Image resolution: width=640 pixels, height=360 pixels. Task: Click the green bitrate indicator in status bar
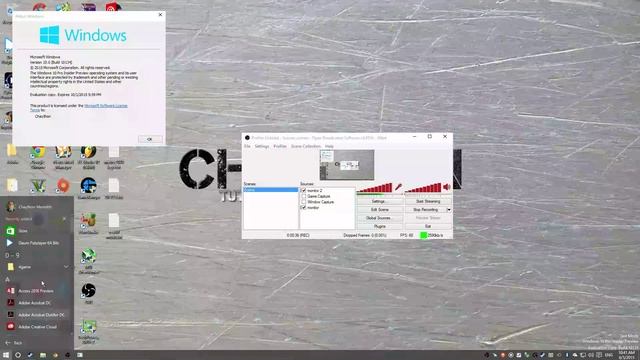[424, 236]
